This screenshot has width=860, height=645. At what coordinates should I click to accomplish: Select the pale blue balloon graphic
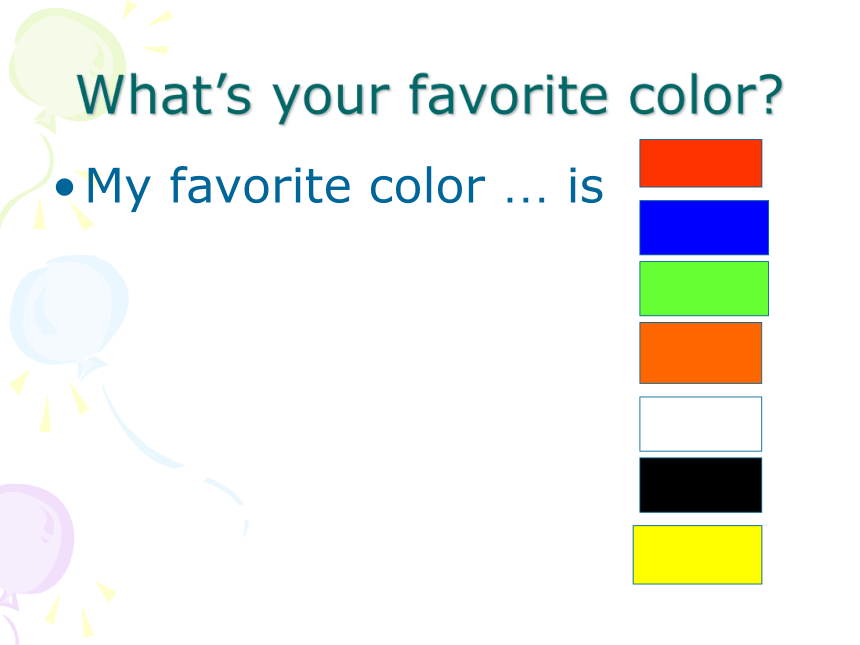69,313
